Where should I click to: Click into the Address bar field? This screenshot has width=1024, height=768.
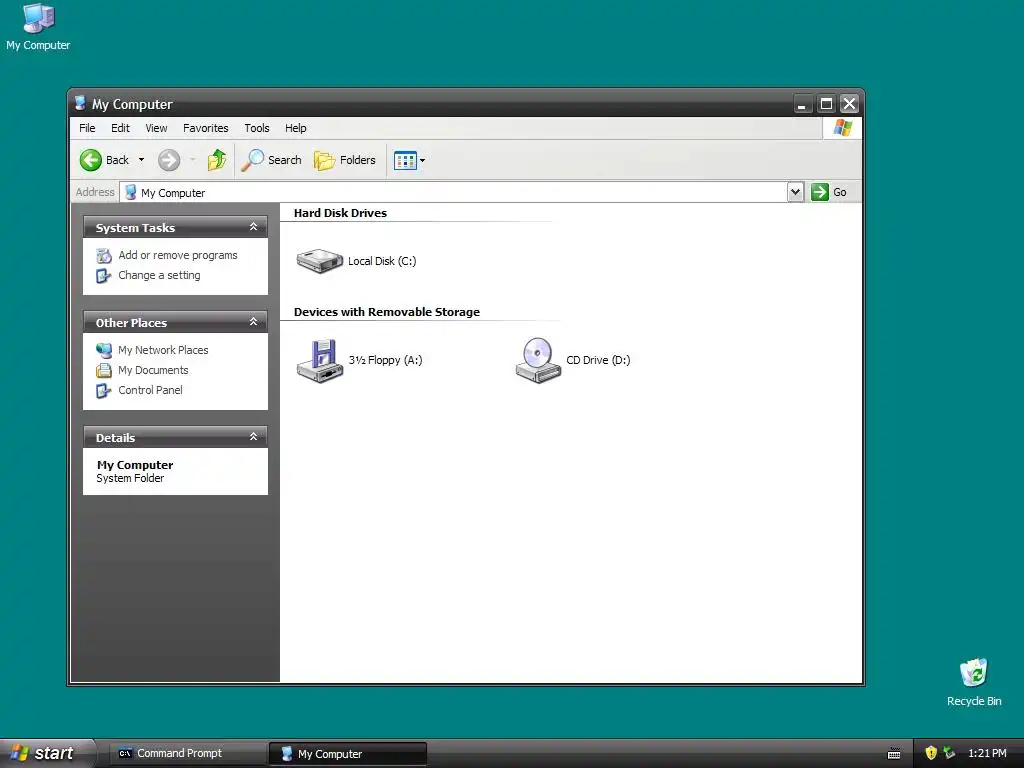click(x=453, y=192)
